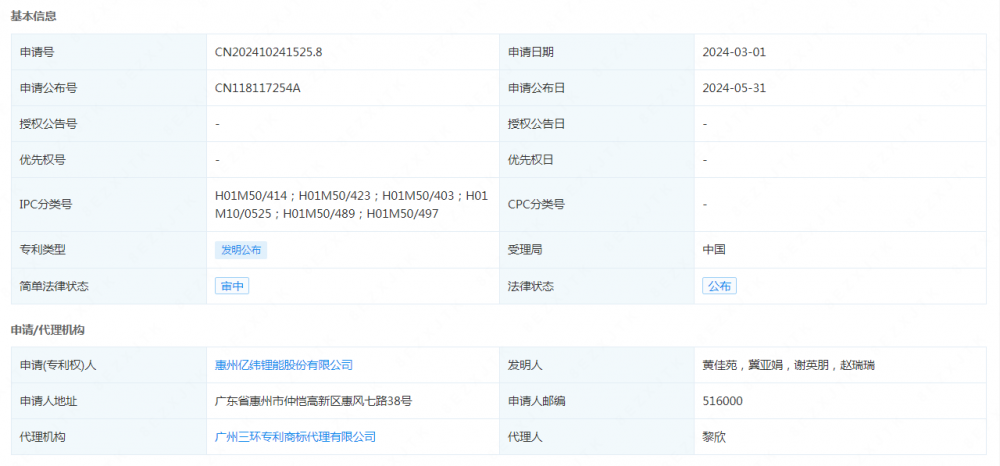Click the 审中 simple legal status tag
This screenshot has width=1000, height=466.
point(232,286)
